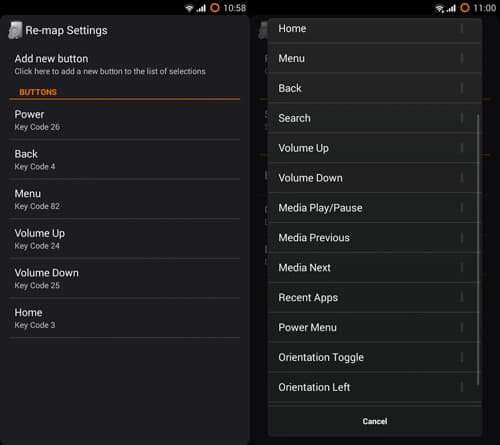
Task: Select the Home radio option
Action: pyautogui.click(x=375, y=29)
